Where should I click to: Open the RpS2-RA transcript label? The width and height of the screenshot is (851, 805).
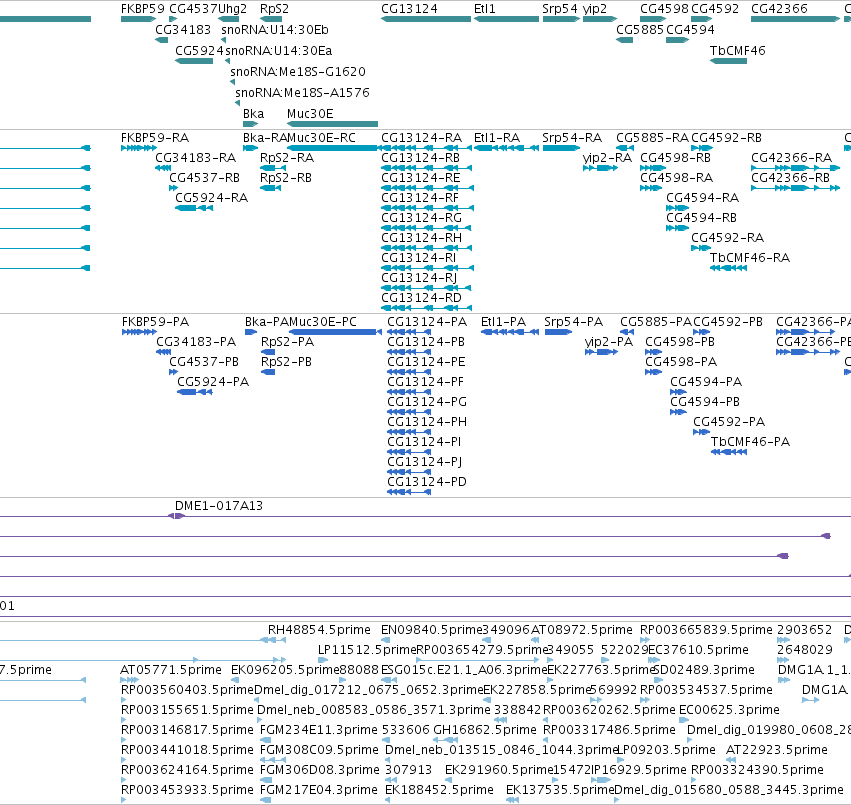click(x=287, y=158)
